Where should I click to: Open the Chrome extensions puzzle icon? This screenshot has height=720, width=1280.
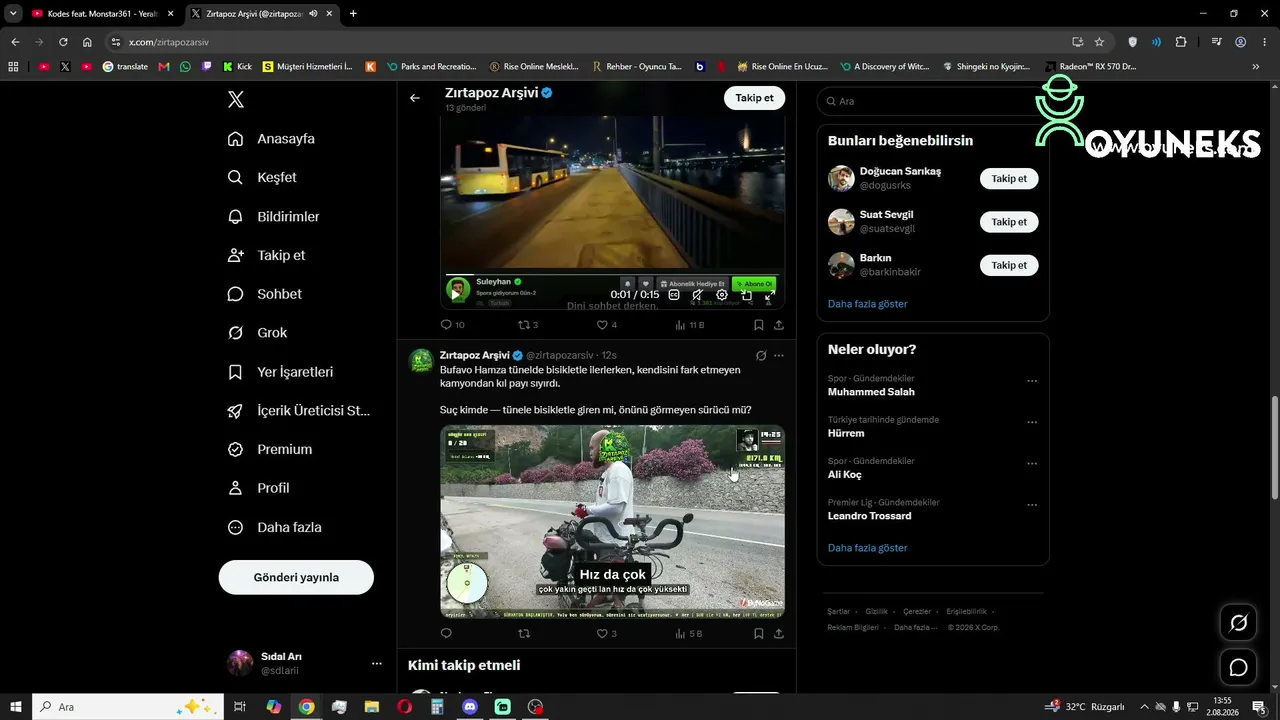[x=1181, y=42]
